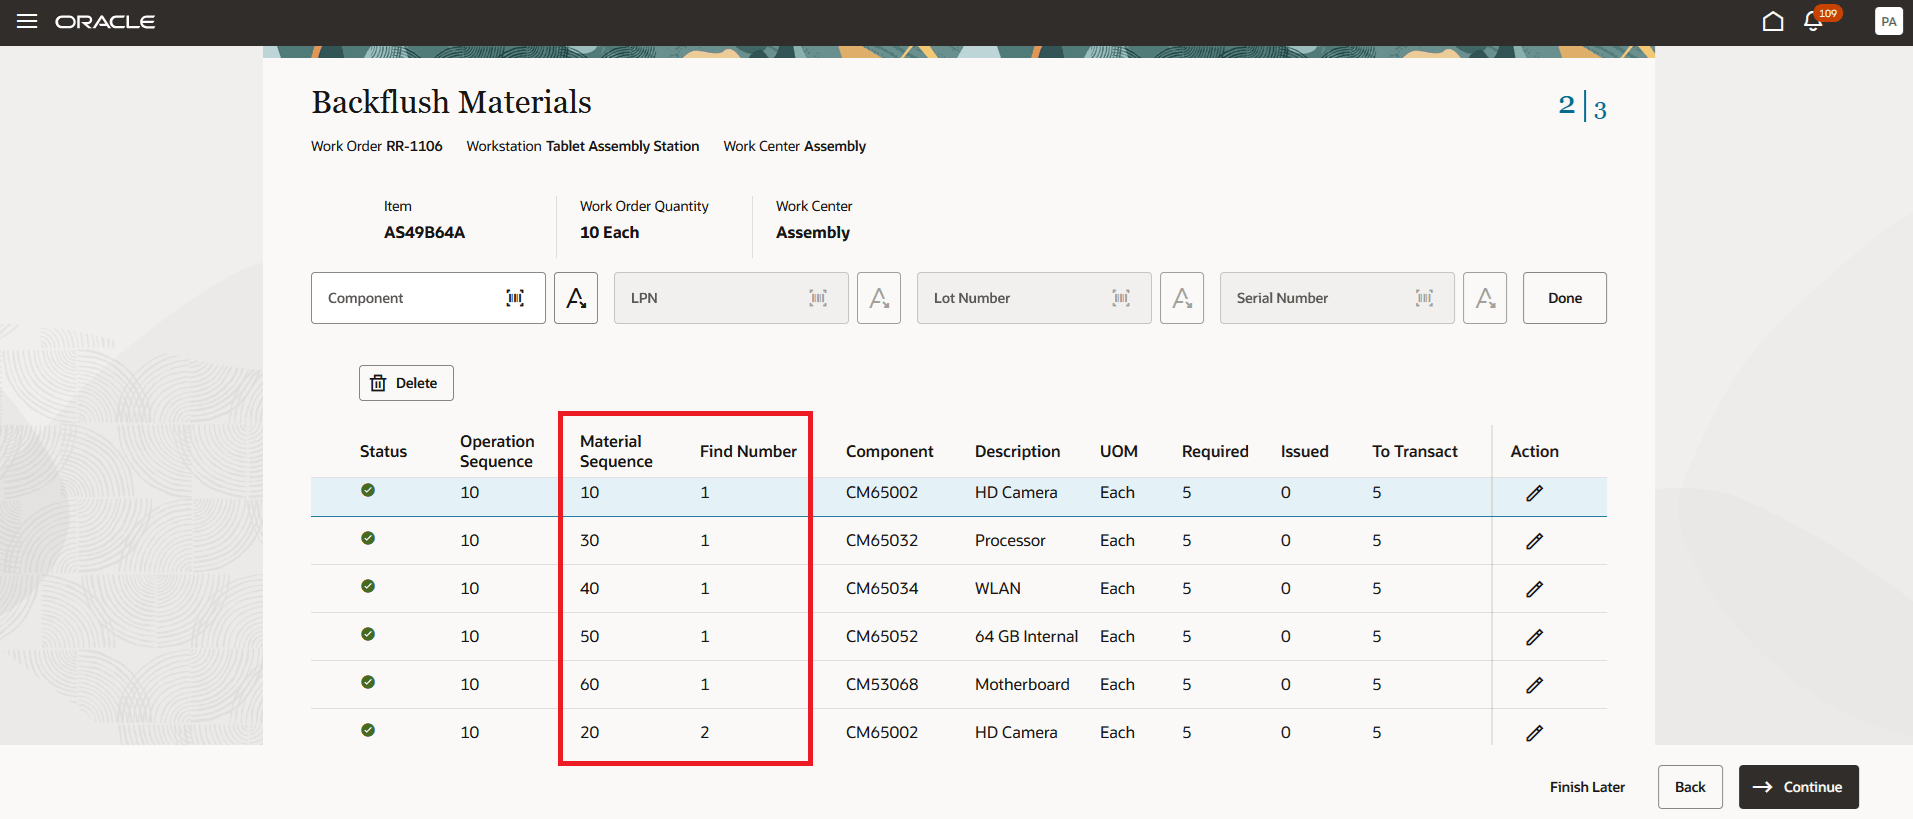
Task: Click the 64 GB Internal description cell
Action: [x=1026, y=636]
